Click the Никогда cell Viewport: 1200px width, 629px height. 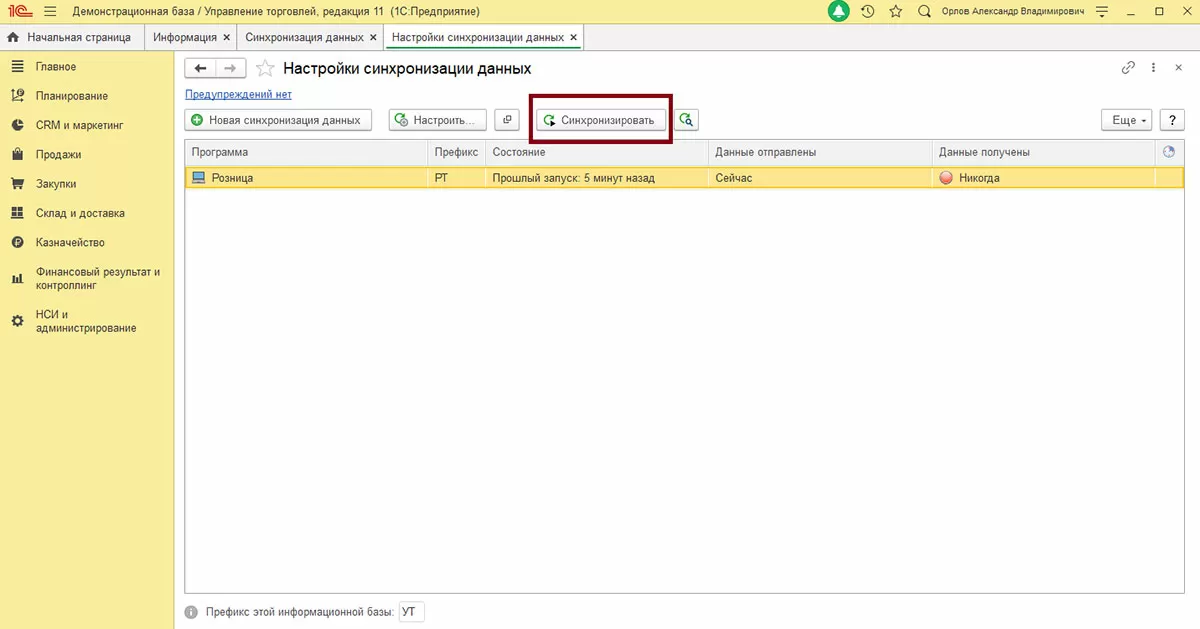pos(1044,178)
